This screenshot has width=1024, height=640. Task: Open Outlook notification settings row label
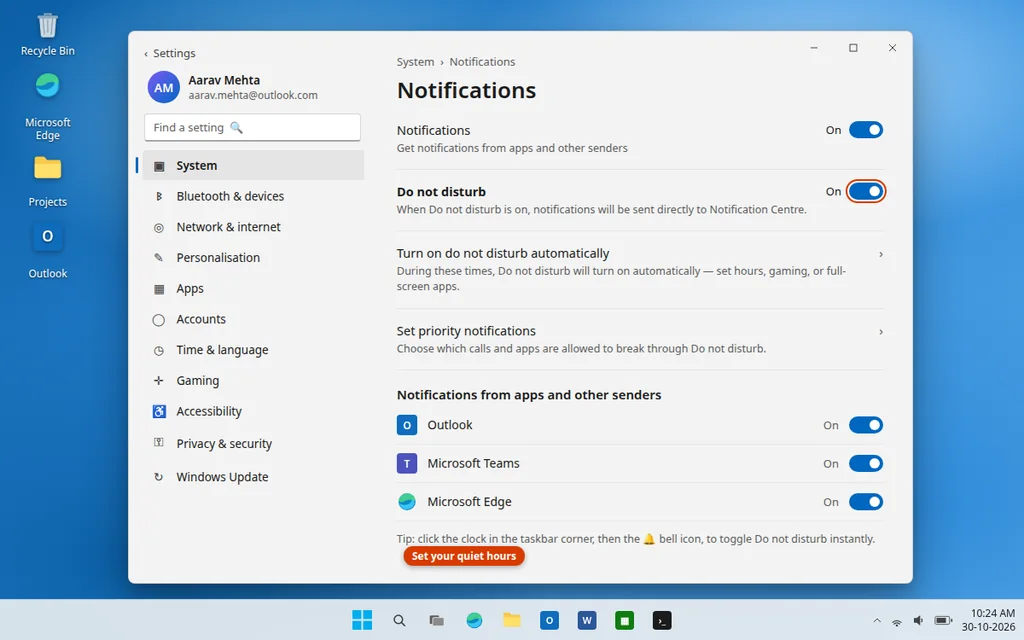[449, 425]
